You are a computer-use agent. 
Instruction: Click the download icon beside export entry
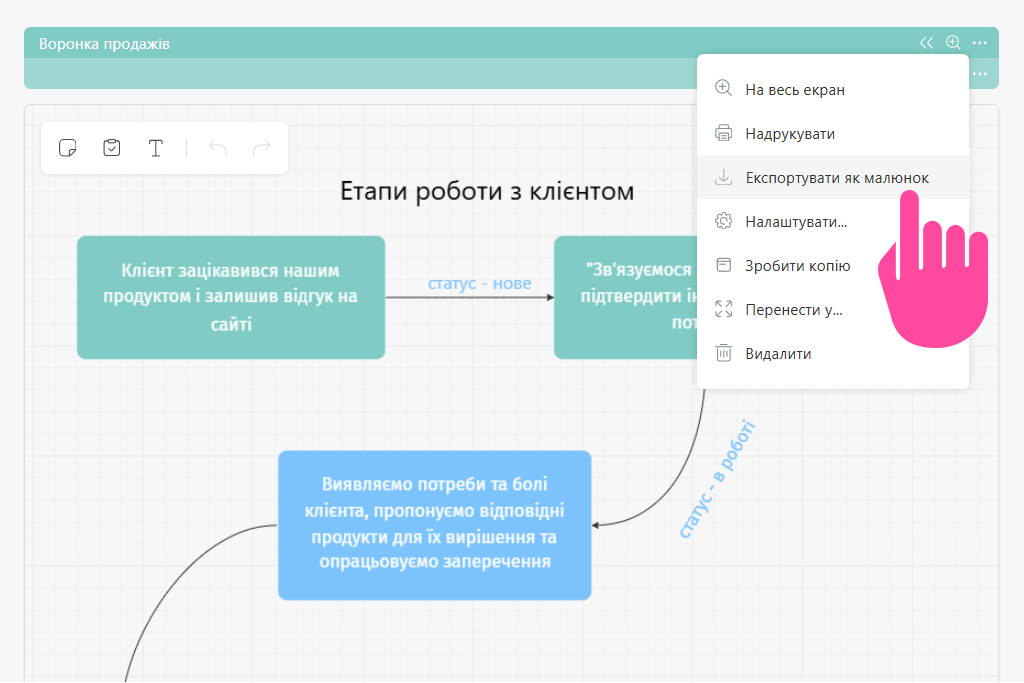click(x=724, y=177)
